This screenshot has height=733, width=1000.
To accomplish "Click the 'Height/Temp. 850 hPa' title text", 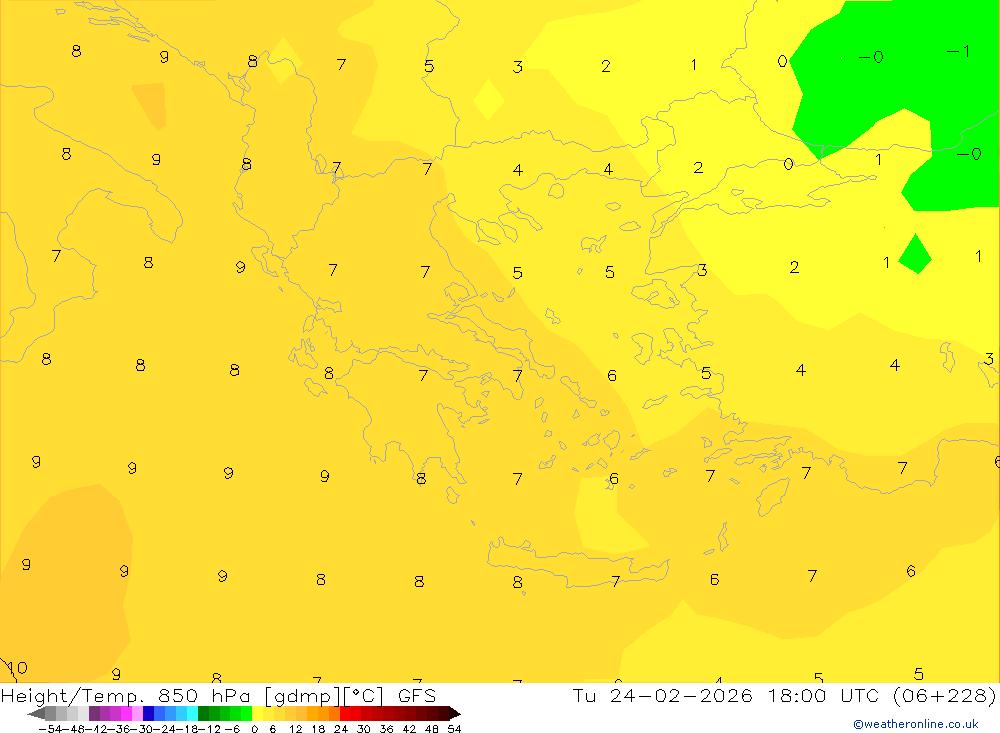I will pos(125,696).
